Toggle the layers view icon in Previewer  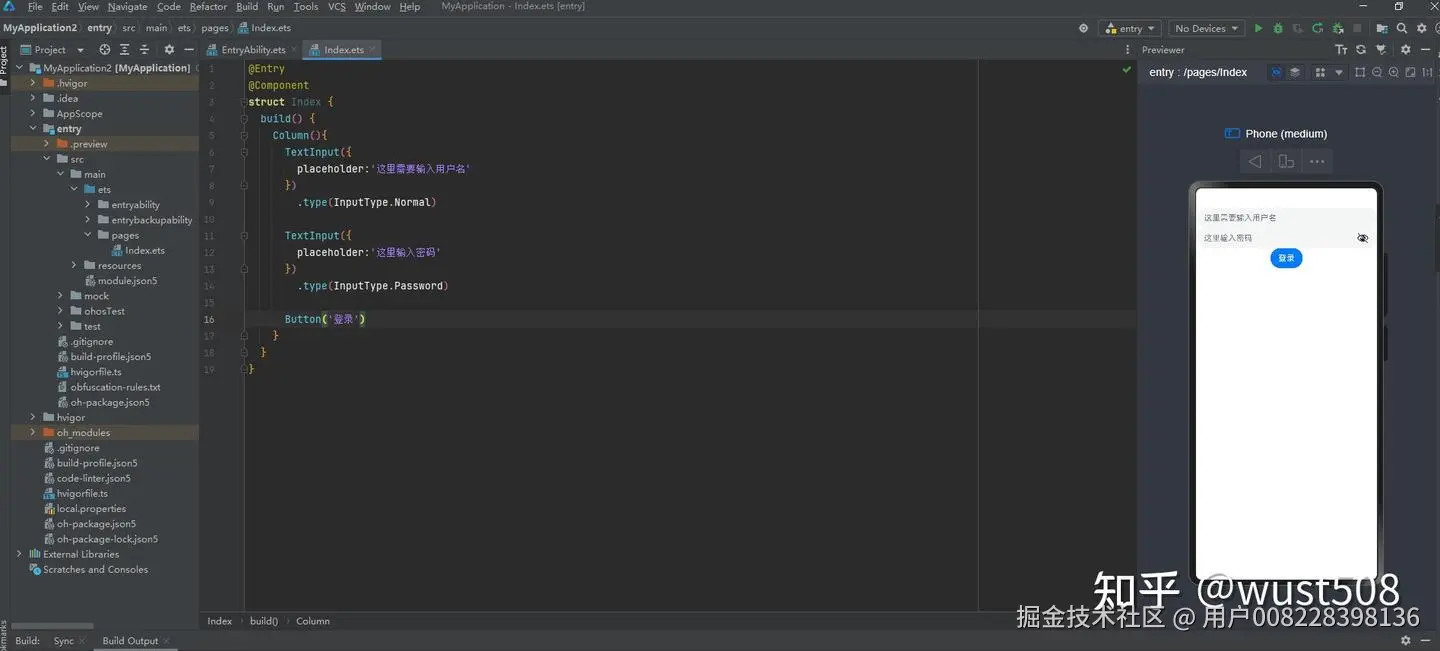(x=1295, y=72)
